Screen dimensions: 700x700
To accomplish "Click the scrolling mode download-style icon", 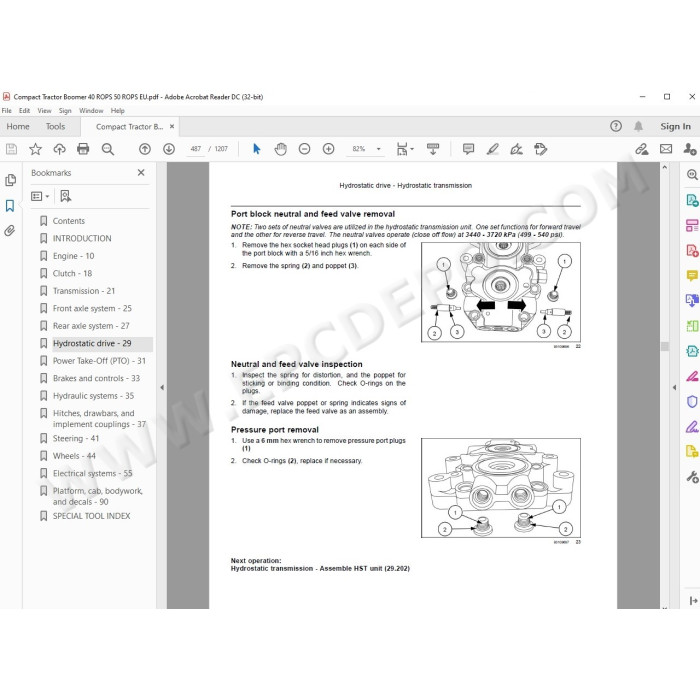I will pos(433,149).
